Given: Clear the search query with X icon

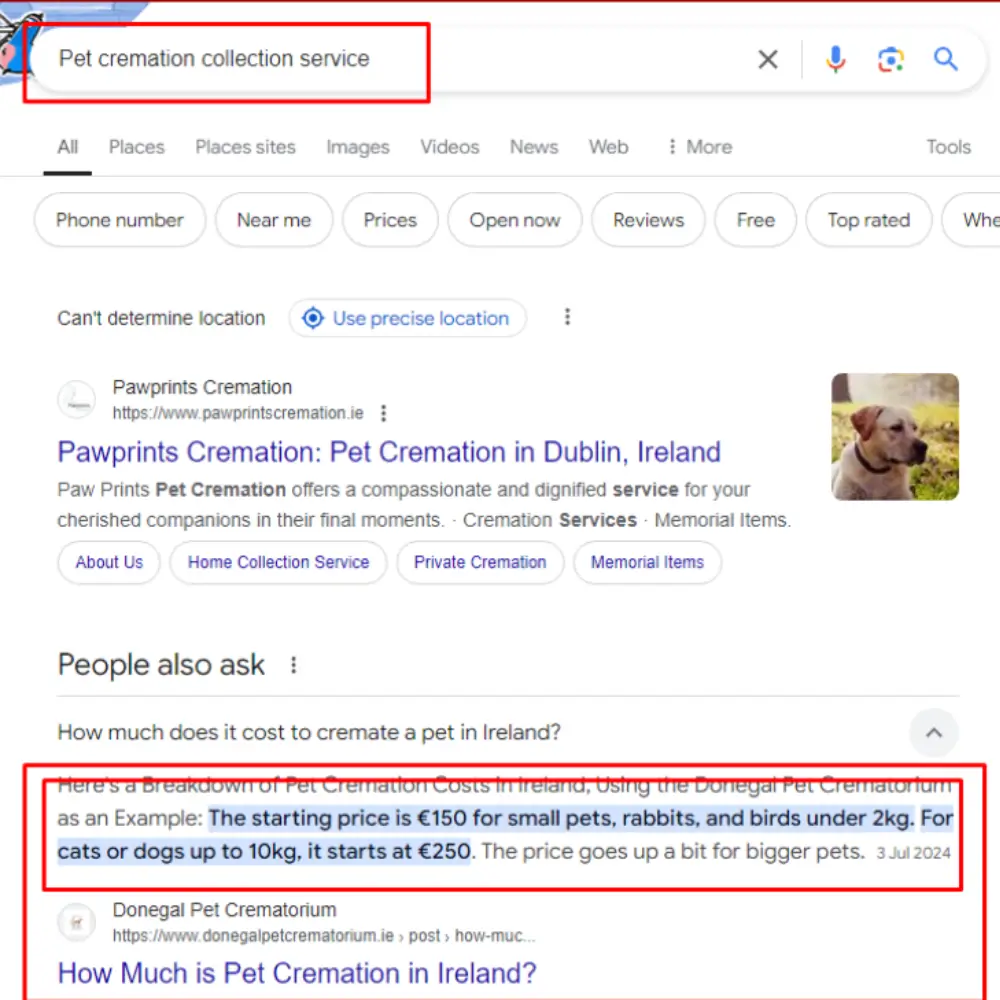Looking at the screenshot, I should [x=767, y=60].
